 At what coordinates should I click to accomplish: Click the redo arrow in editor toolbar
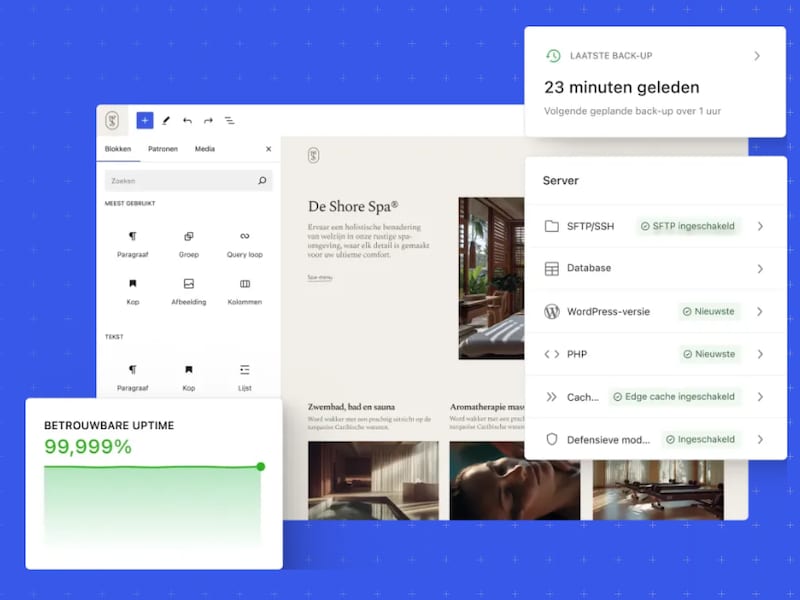tap(208, 121)
